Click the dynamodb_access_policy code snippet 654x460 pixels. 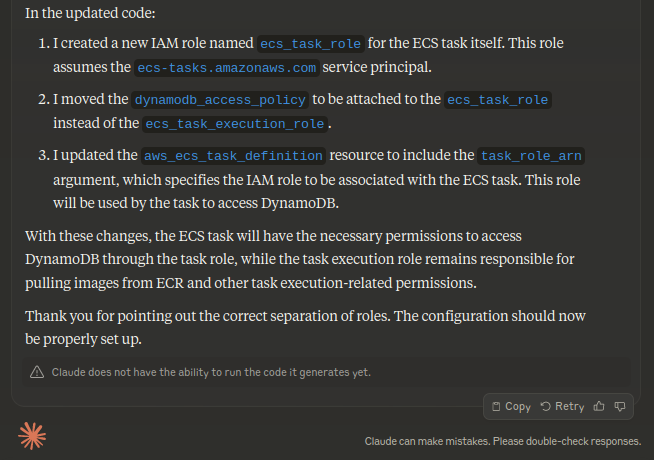click(x=220, y=100)
